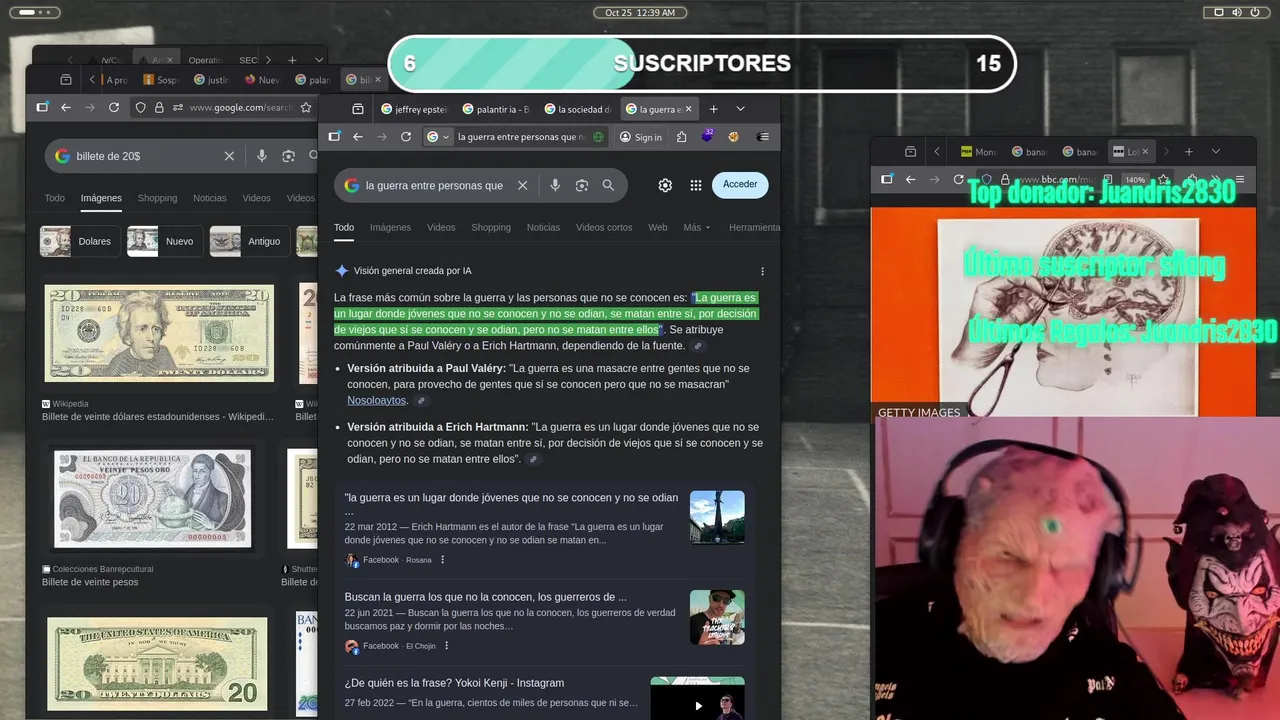Open the Google apps grid
The height and width of the screenshot is (720, 1280).
tap(696, 185)
